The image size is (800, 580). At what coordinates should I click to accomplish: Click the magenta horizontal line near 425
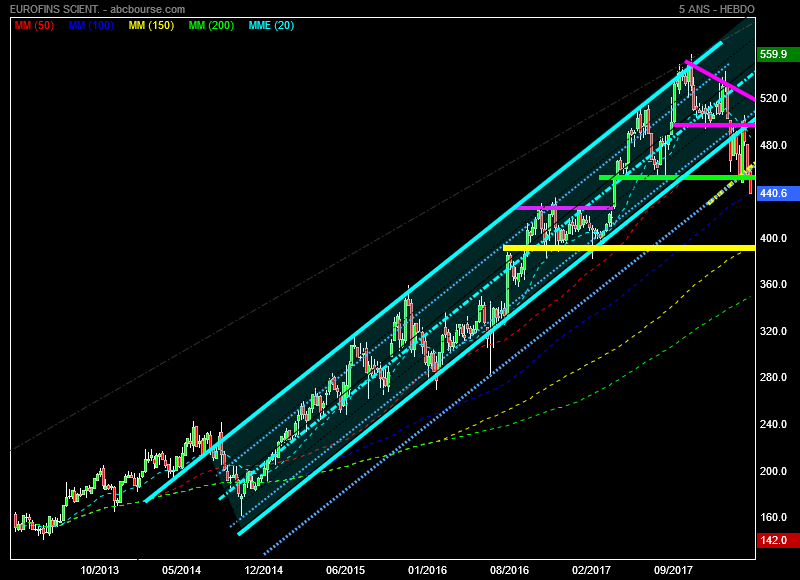coord(564,208)
